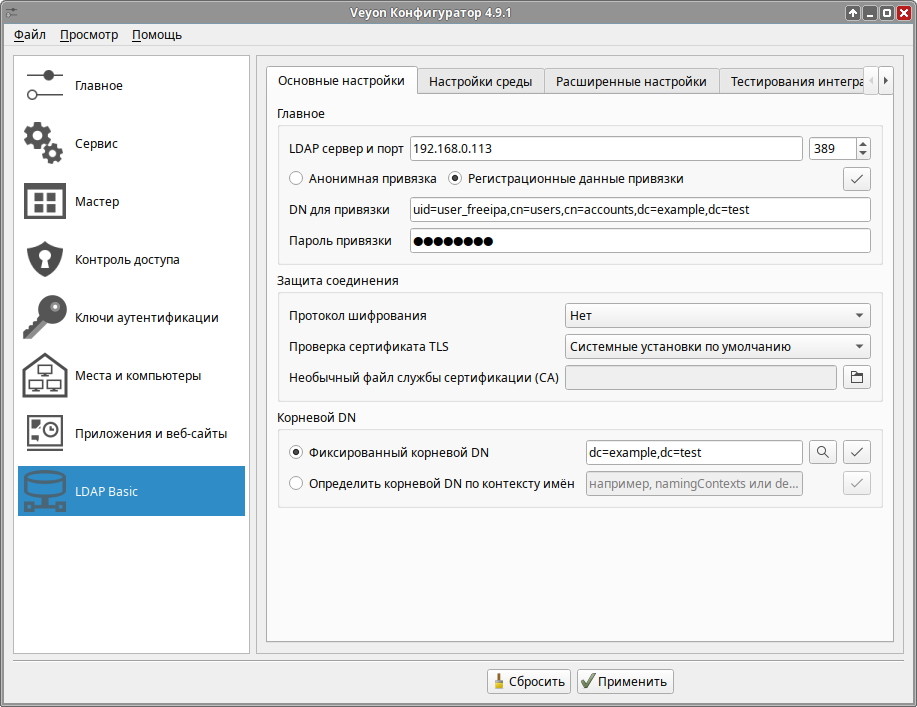Open the Просмотр menu

click(x=89, y=35)
